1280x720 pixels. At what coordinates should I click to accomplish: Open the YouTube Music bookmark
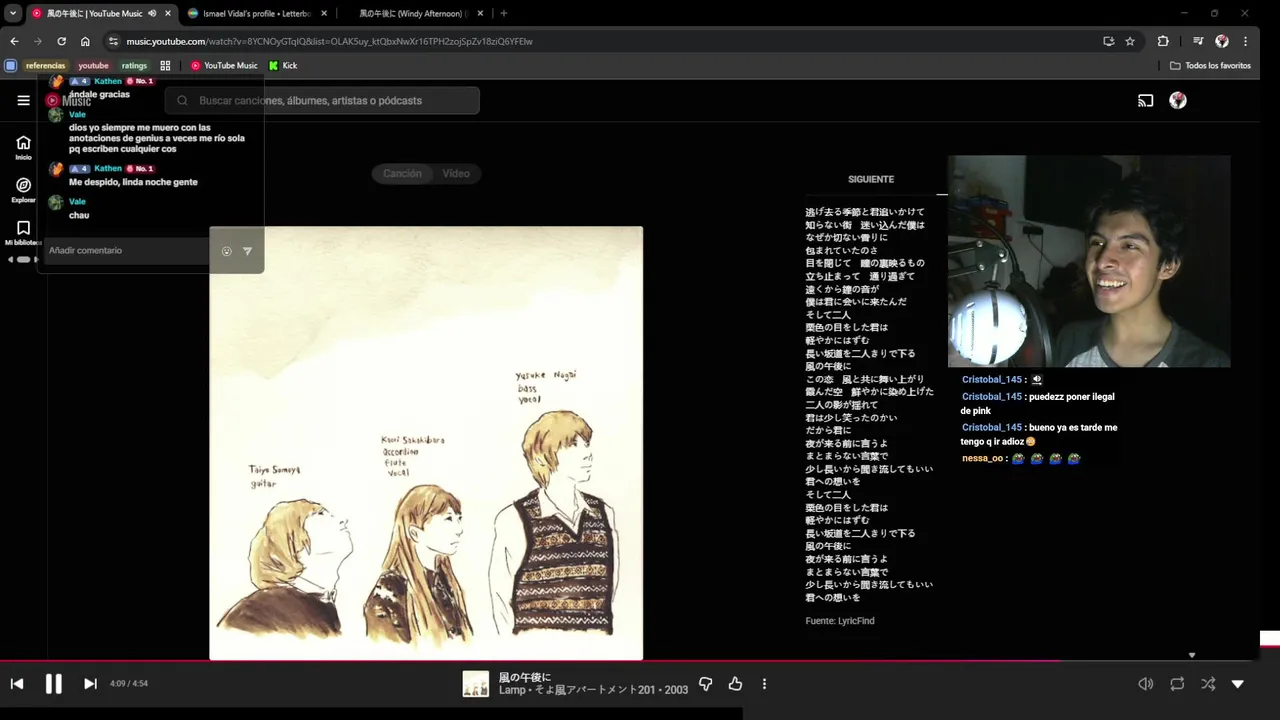coord(224,66)
